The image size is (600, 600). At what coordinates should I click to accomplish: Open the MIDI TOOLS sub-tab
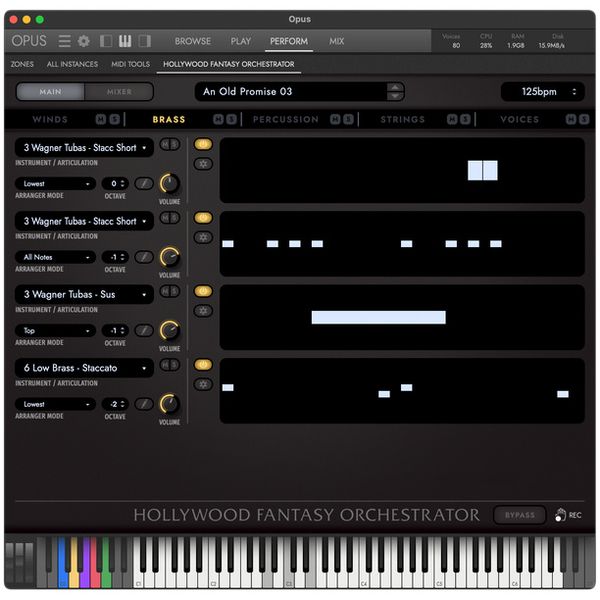pos(130,64)
